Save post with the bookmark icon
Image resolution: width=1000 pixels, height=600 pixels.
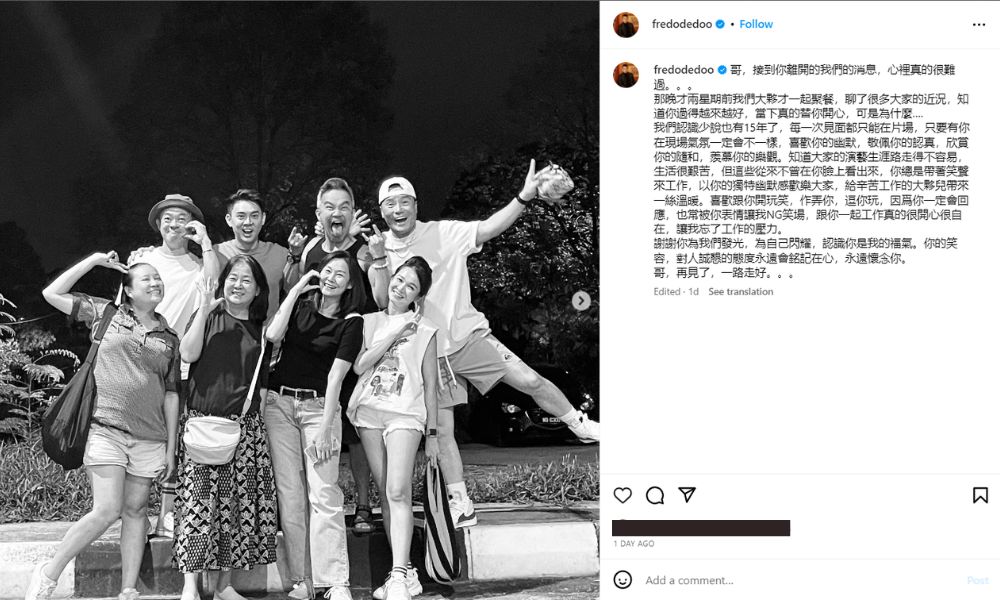pos(980,495)
